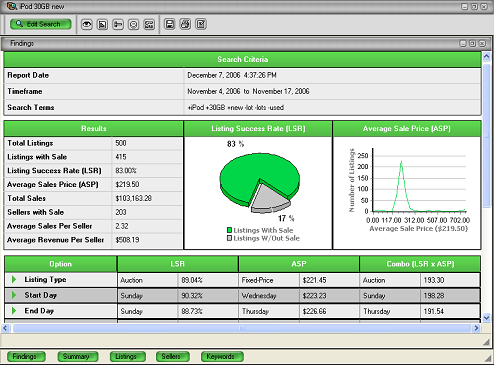494x365 pixels.
Task: Click the Results section header
Action: click(94, 129)
